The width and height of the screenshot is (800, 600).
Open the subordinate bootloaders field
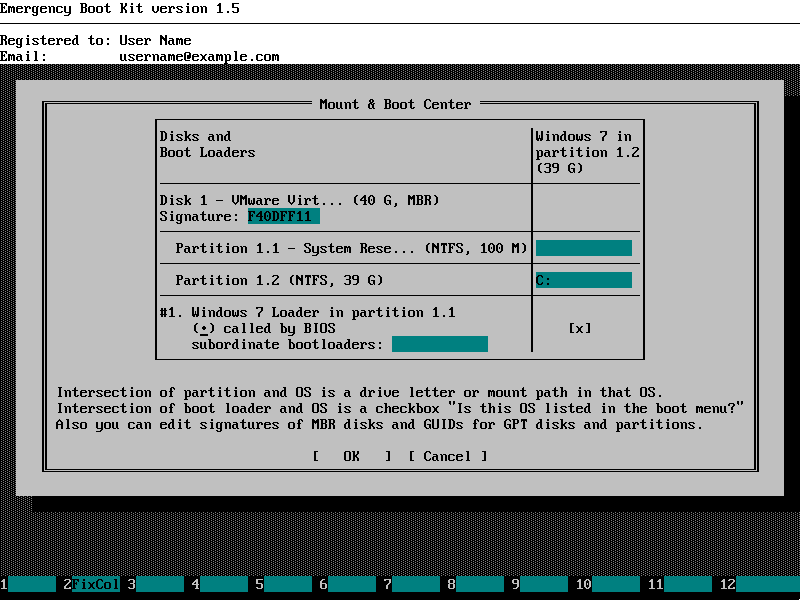(x=440, y=343)
